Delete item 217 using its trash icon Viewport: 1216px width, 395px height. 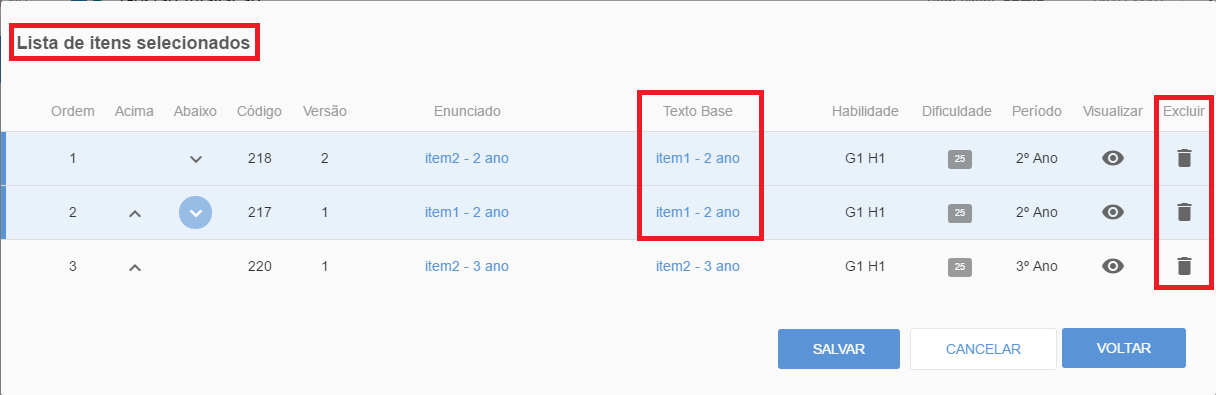click(1184, 212)
